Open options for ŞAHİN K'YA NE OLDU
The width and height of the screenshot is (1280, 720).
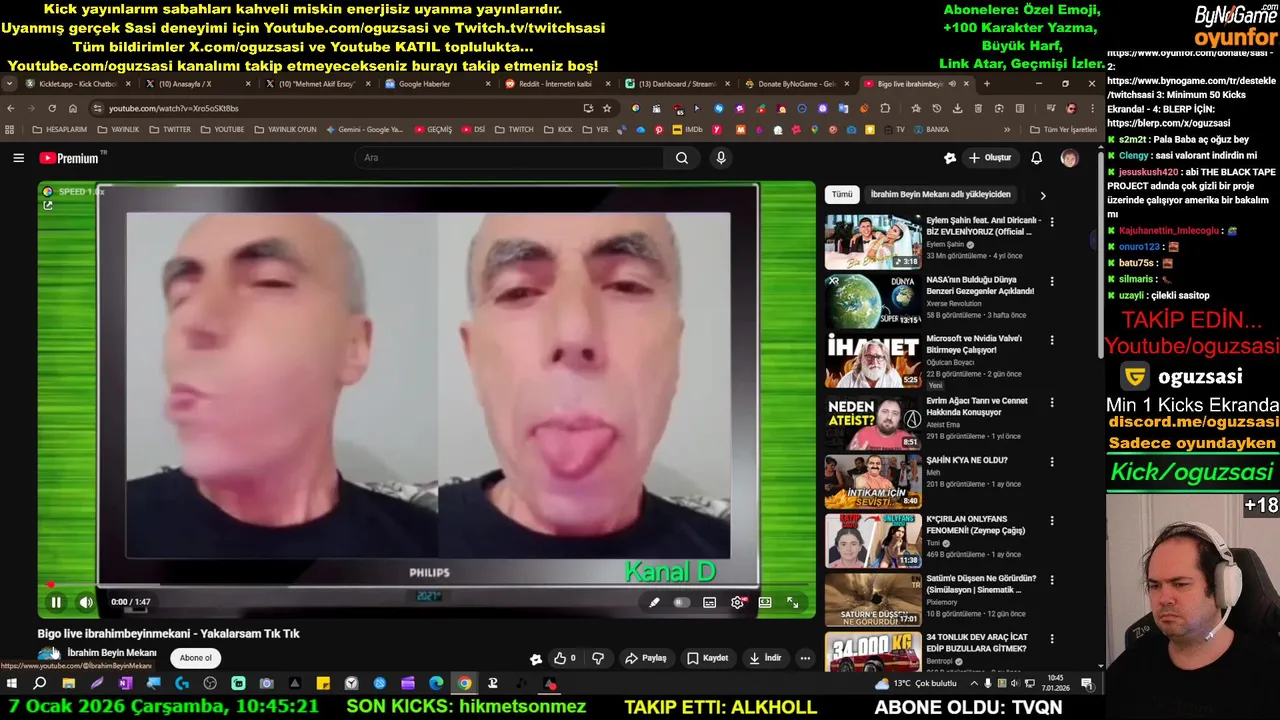[x=1052, y=462]
